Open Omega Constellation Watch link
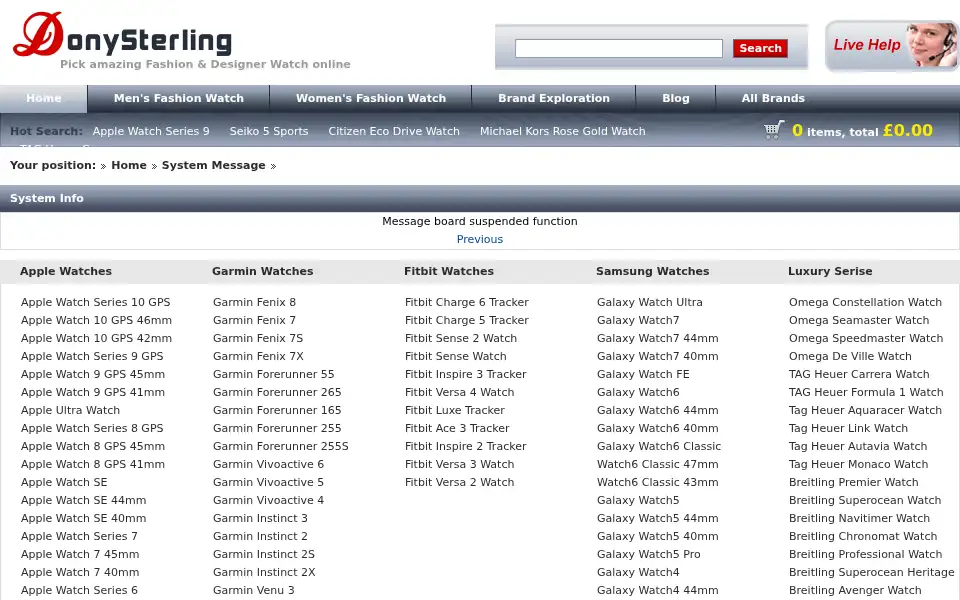 (865, 302)
